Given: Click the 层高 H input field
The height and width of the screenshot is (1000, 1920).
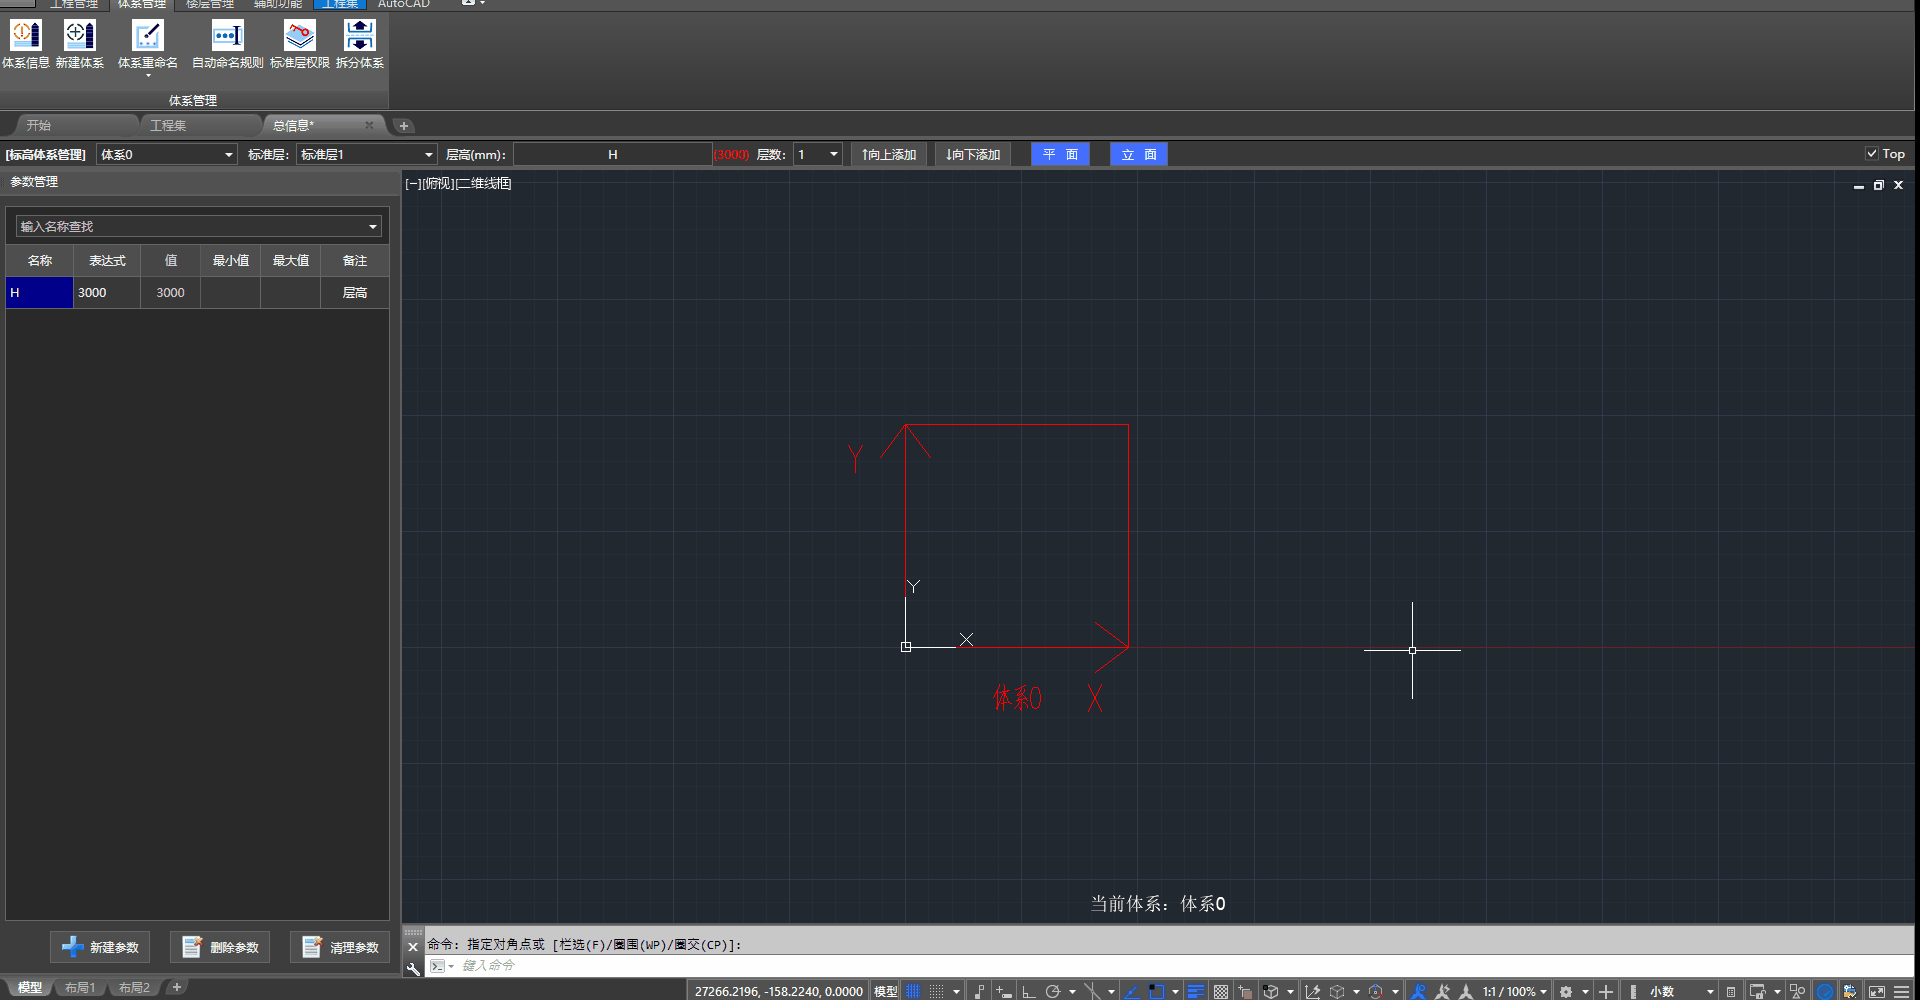Looking at the screenshot, I should point(612,155).
